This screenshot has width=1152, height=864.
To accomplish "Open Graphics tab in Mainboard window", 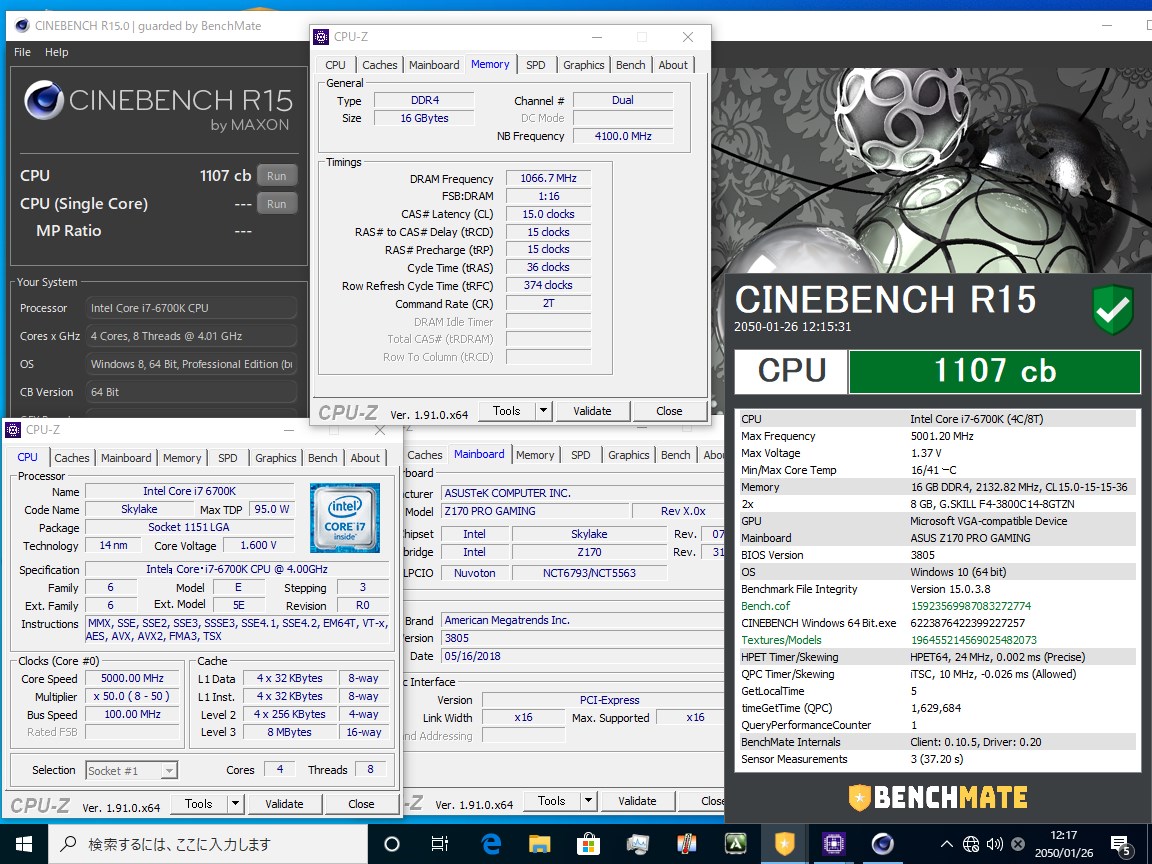I will point(628,455).
